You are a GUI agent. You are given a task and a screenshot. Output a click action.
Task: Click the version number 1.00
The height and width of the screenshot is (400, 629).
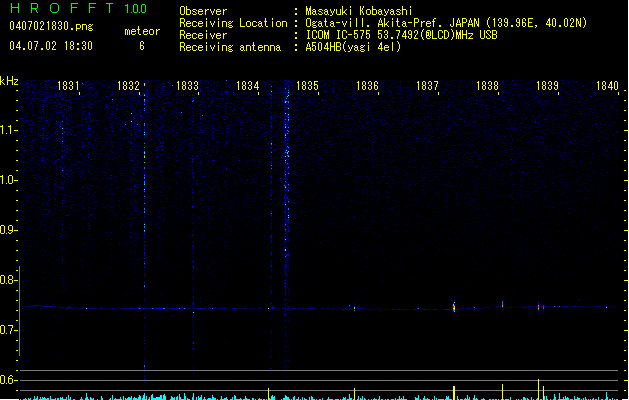[x=135, y=9]
